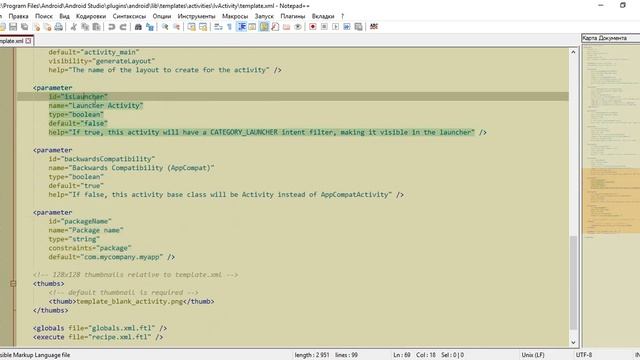
Task: Click the Print toolbar icon
Action: (59, 27)
